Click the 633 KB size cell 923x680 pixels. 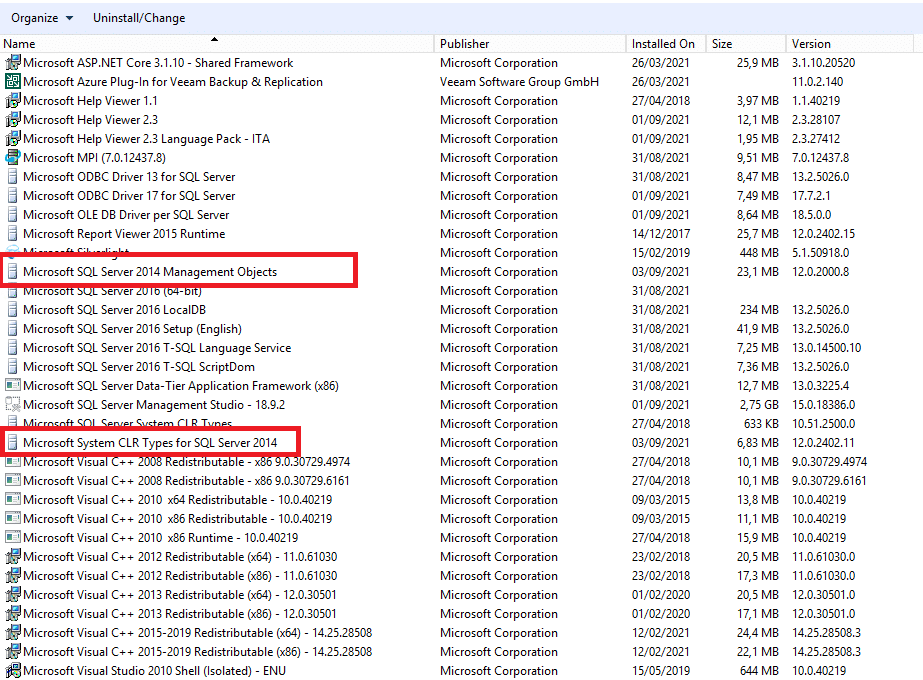pyautogui.click(x=761, y=423)
